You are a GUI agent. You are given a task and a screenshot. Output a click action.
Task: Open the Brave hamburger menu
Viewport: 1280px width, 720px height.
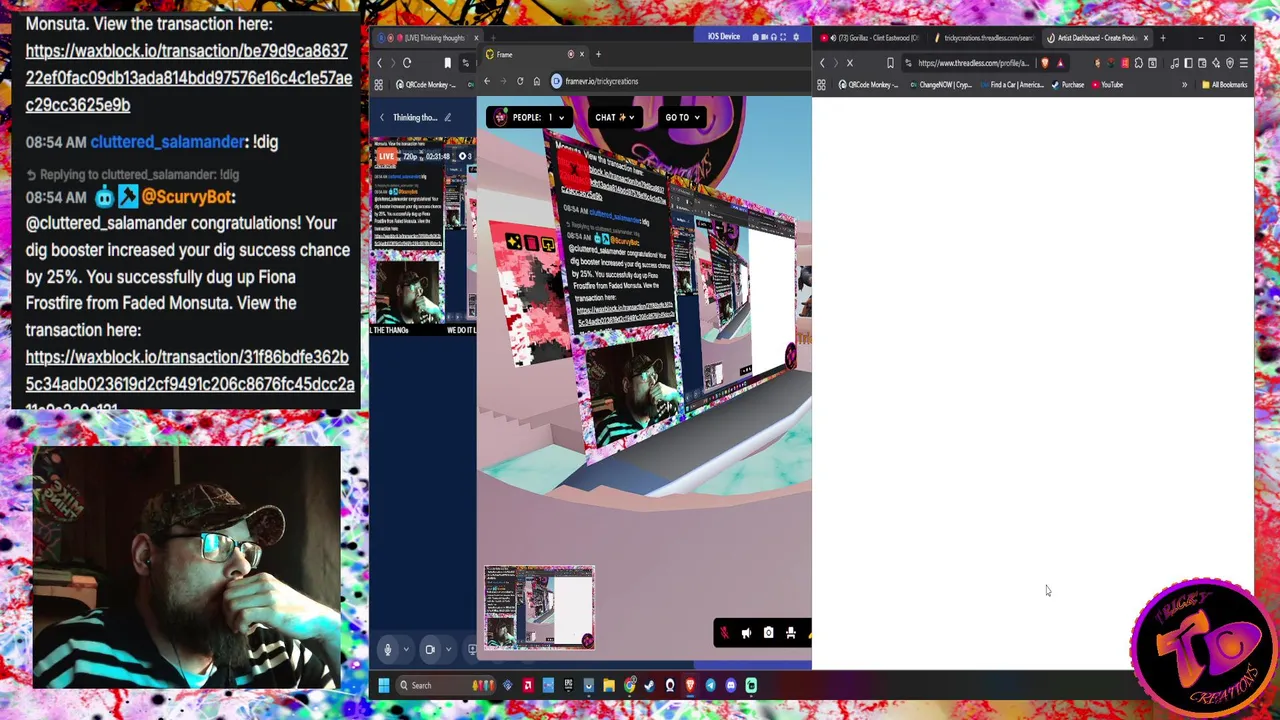1244,62
